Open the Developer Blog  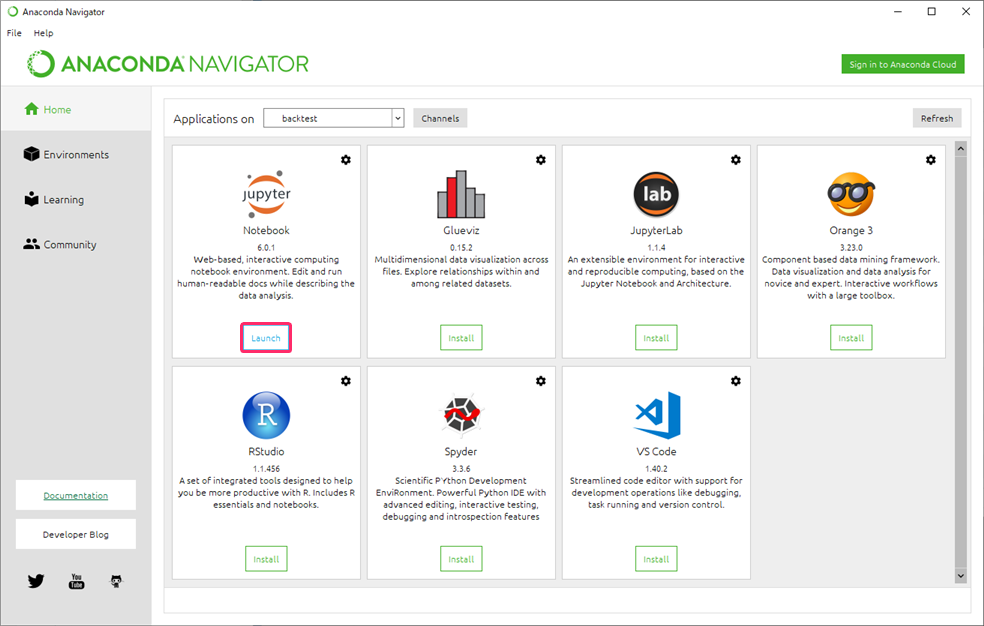tap(76, 534)
